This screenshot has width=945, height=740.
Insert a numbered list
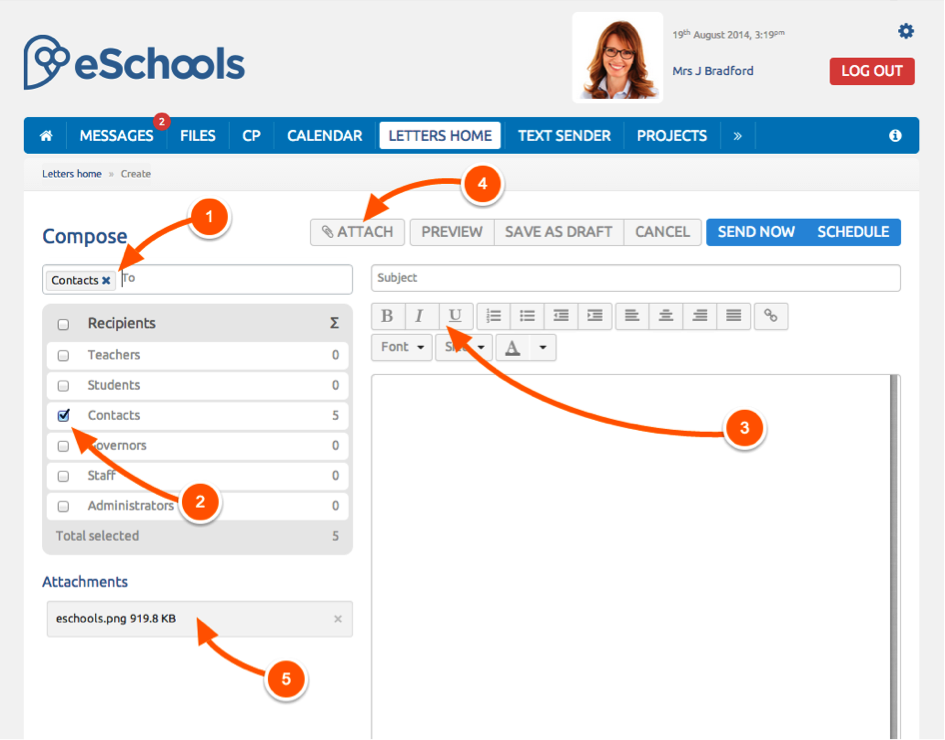pos(493,316)
